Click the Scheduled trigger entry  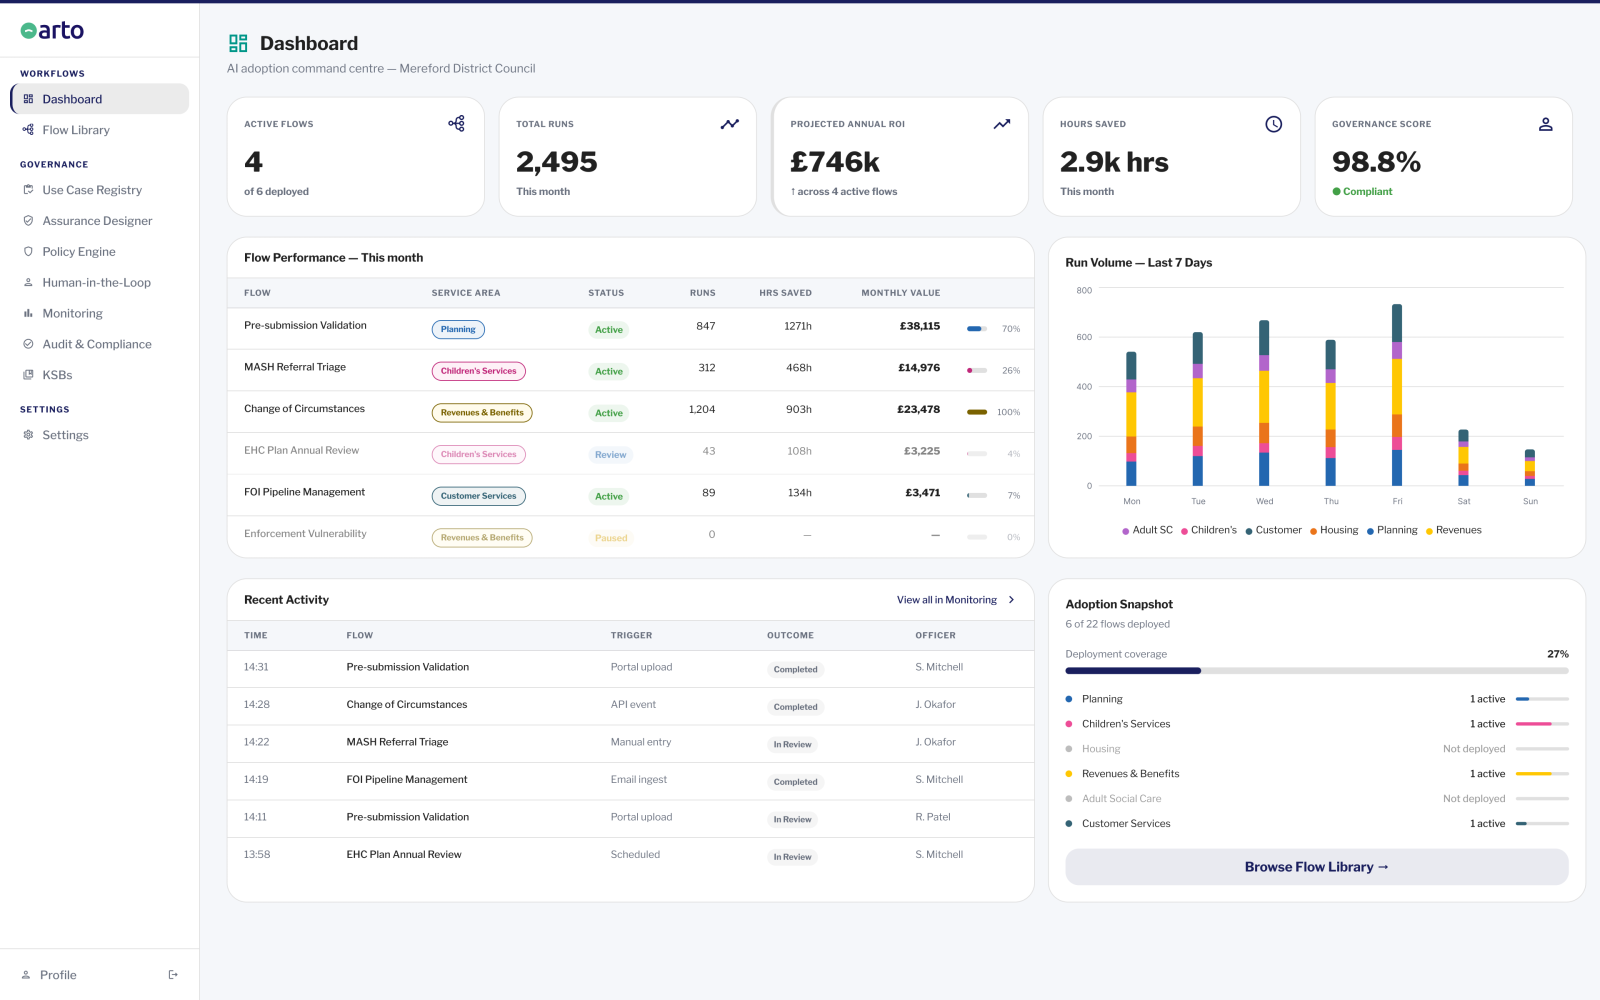tap(636, 855)
